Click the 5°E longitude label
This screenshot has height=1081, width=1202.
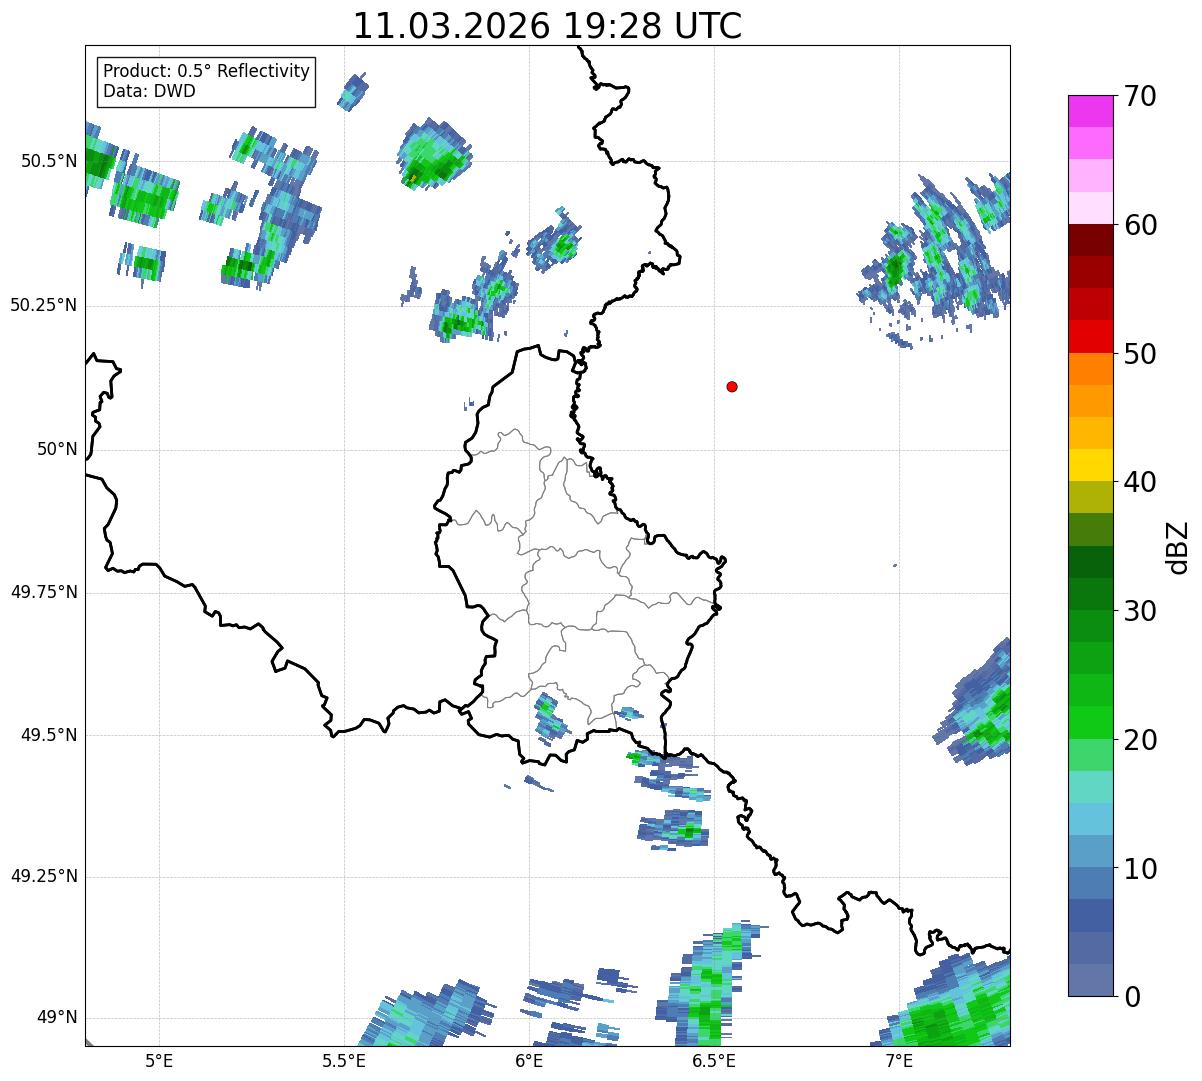tap(159, 1060)
